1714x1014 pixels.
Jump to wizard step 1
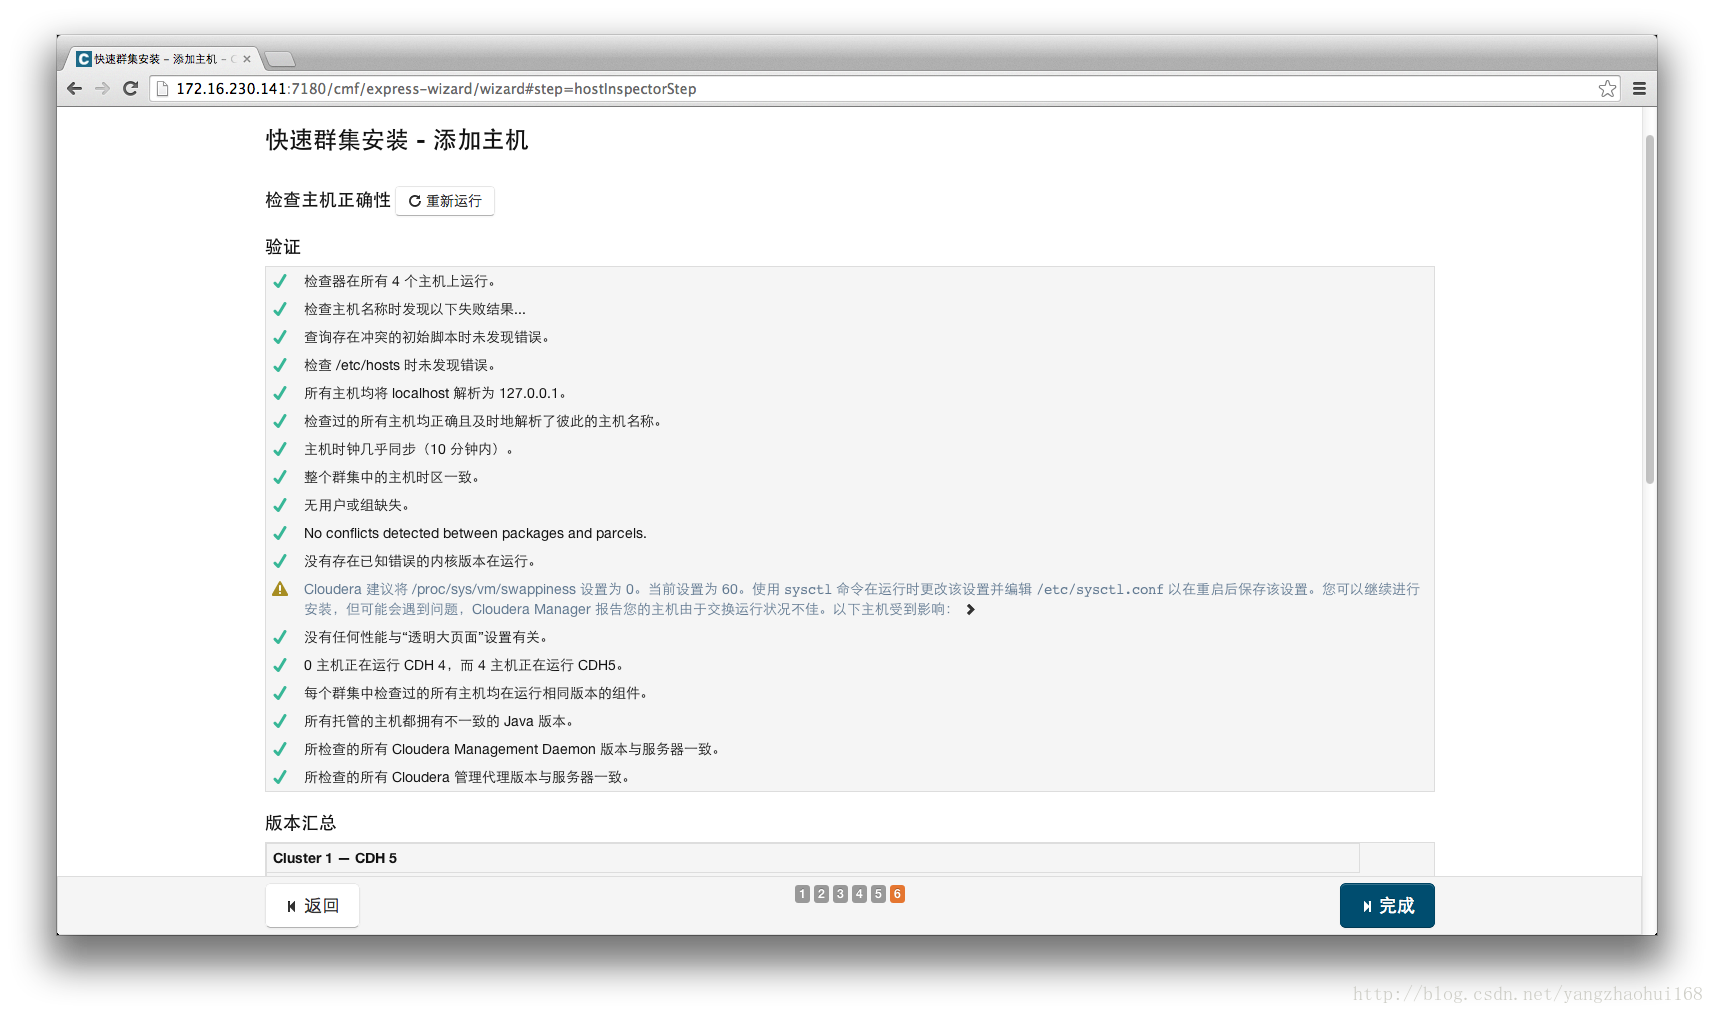tap(802, 894)
